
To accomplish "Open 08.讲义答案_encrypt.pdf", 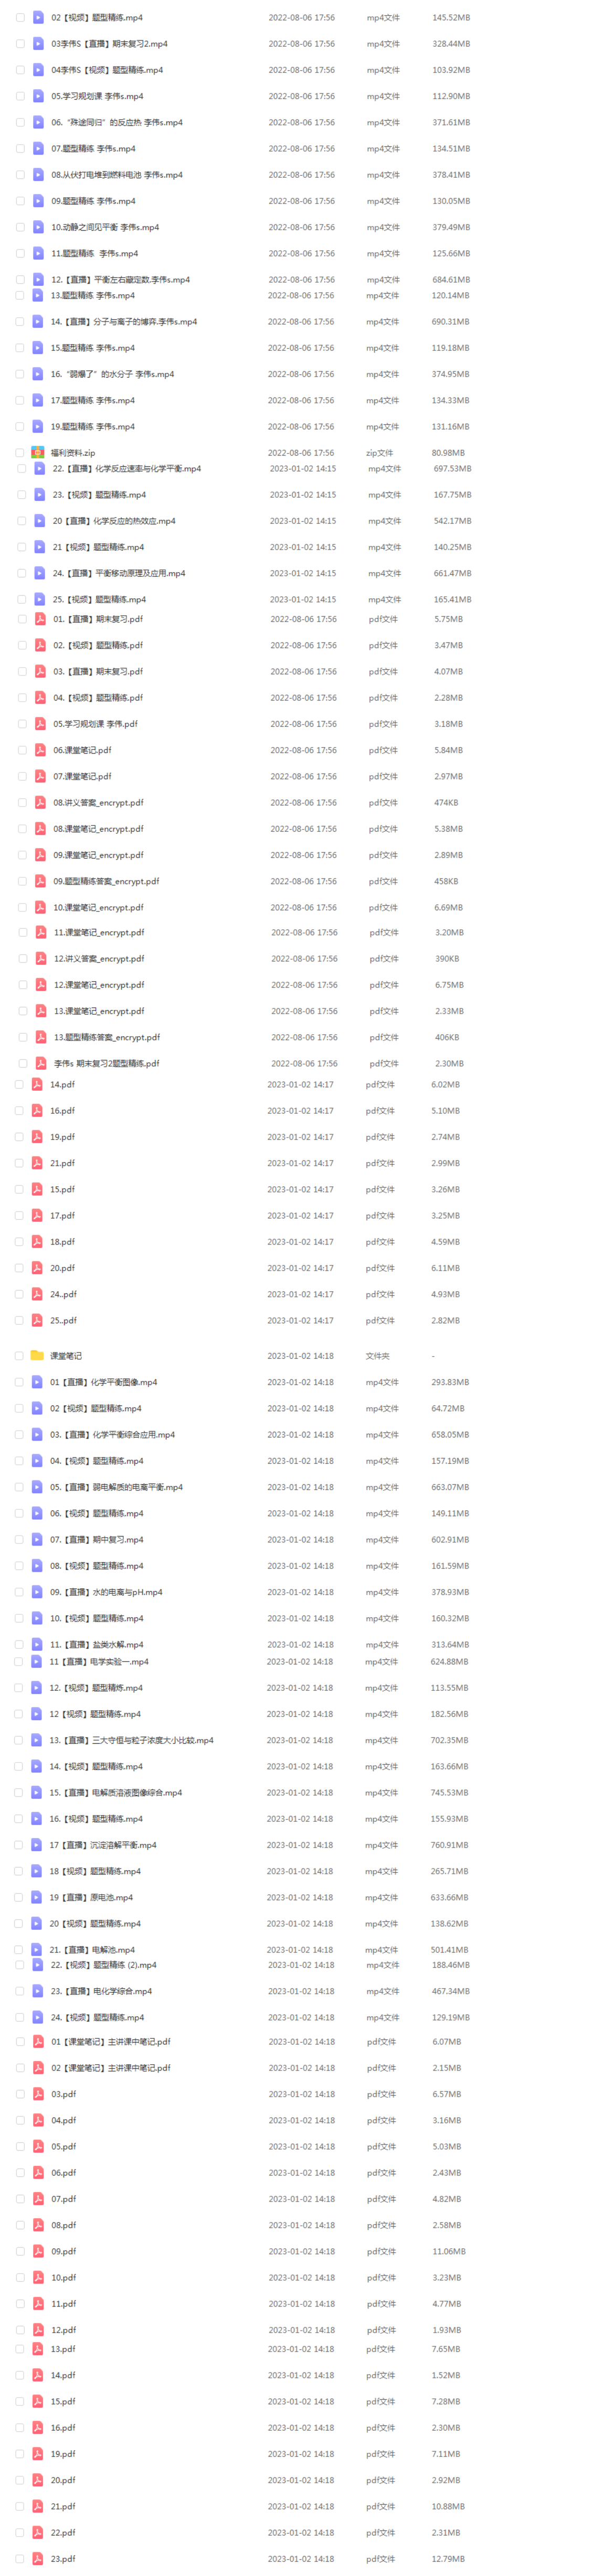I will coord(98,802).
